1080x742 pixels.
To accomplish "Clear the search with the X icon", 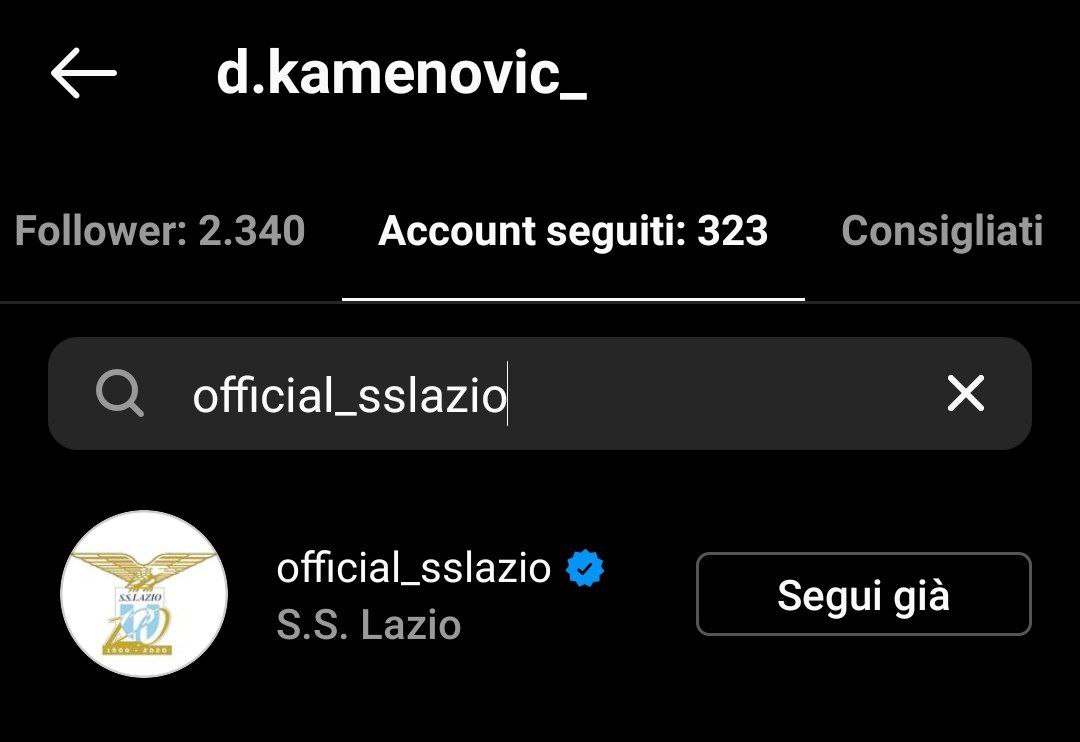I will coord(966,393).
